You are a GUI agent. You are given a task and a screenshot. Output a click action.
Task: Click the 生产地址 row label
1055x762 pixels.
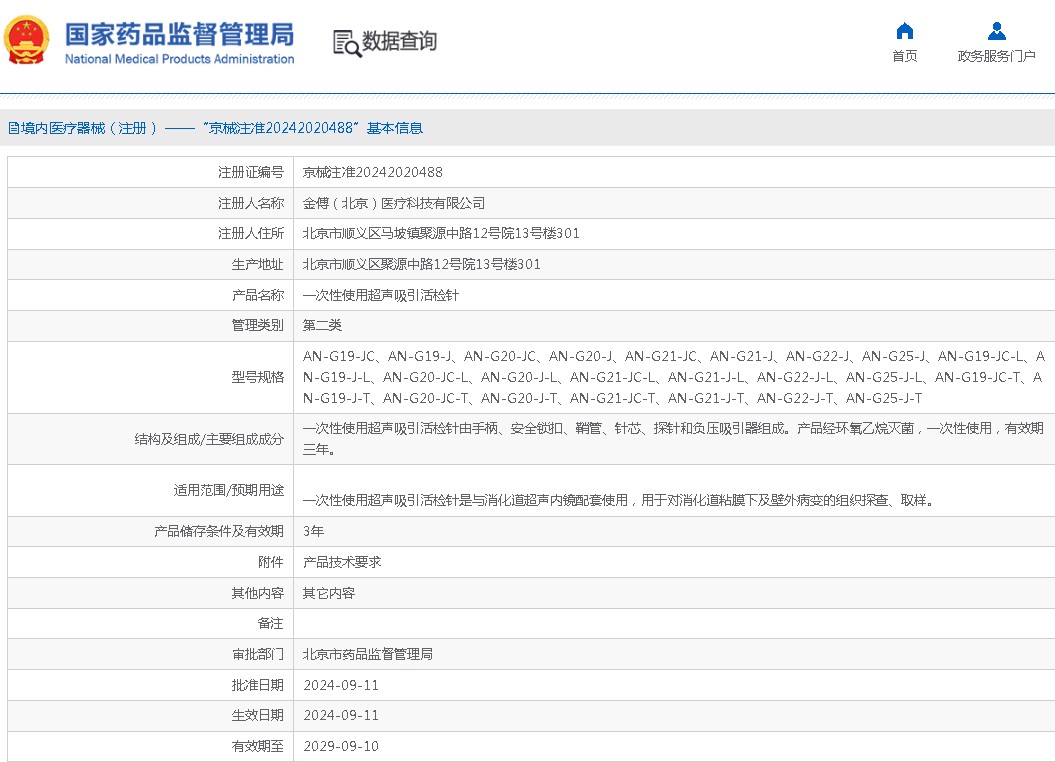[x=258, y=264]
